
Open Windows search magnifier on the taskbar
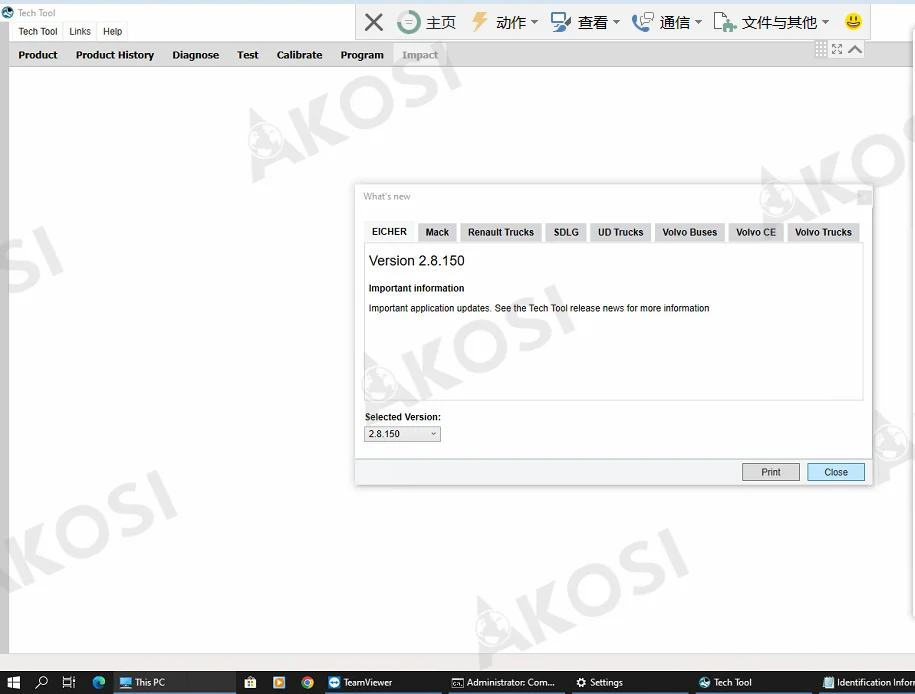click(41, 682)
